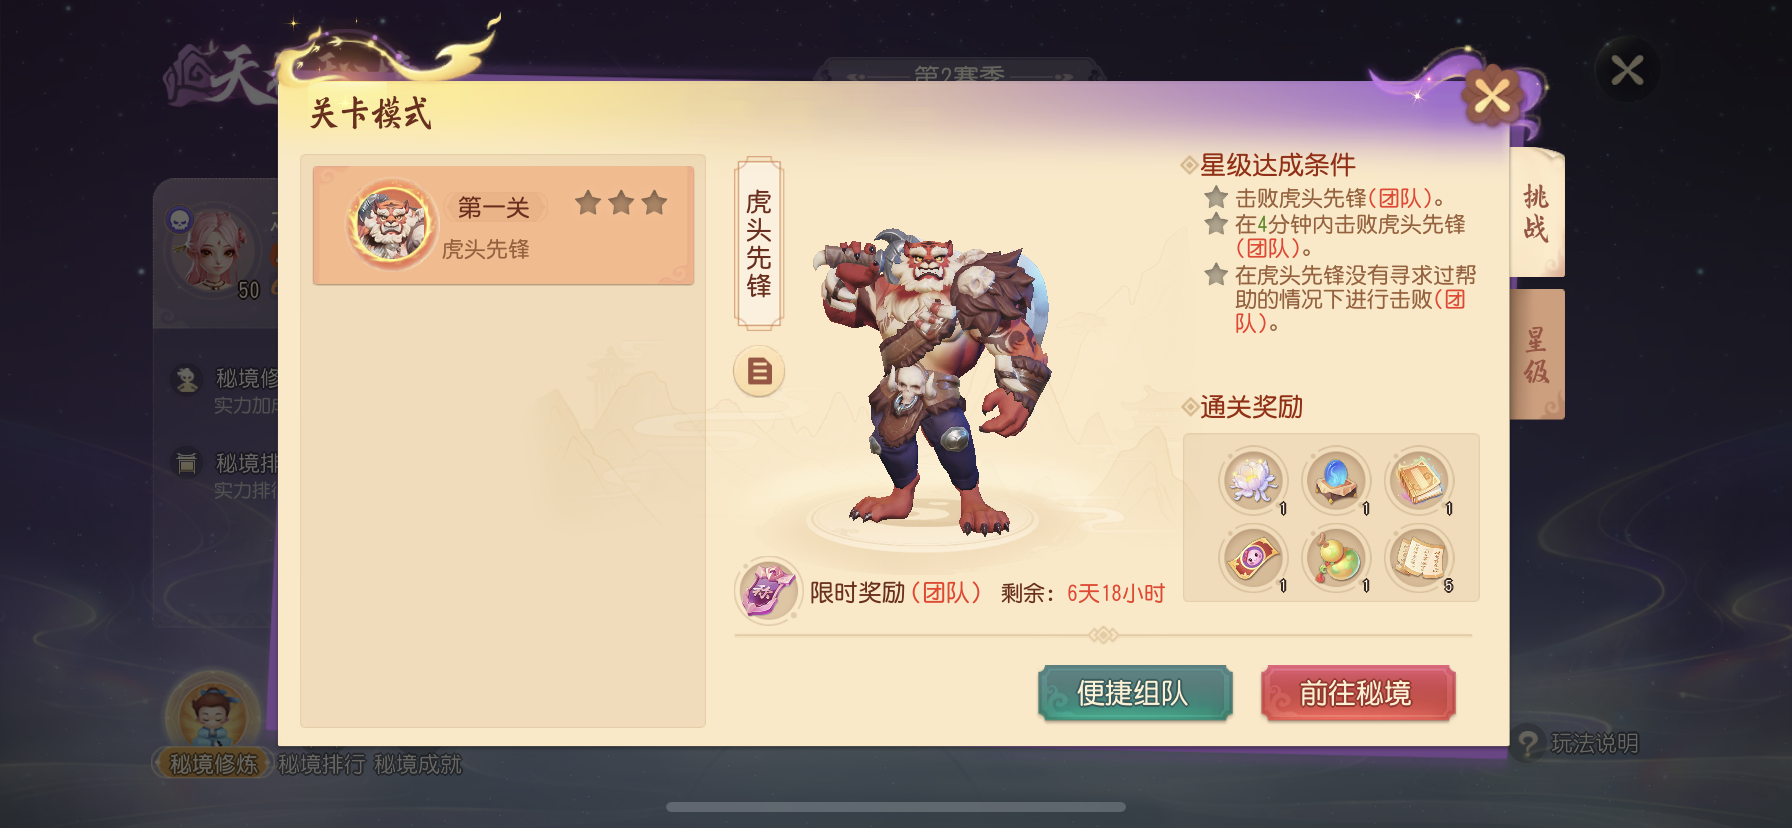1792x828 pixels.
Task: Tap the gourd reward icon
Action: tap(1336, 558)
